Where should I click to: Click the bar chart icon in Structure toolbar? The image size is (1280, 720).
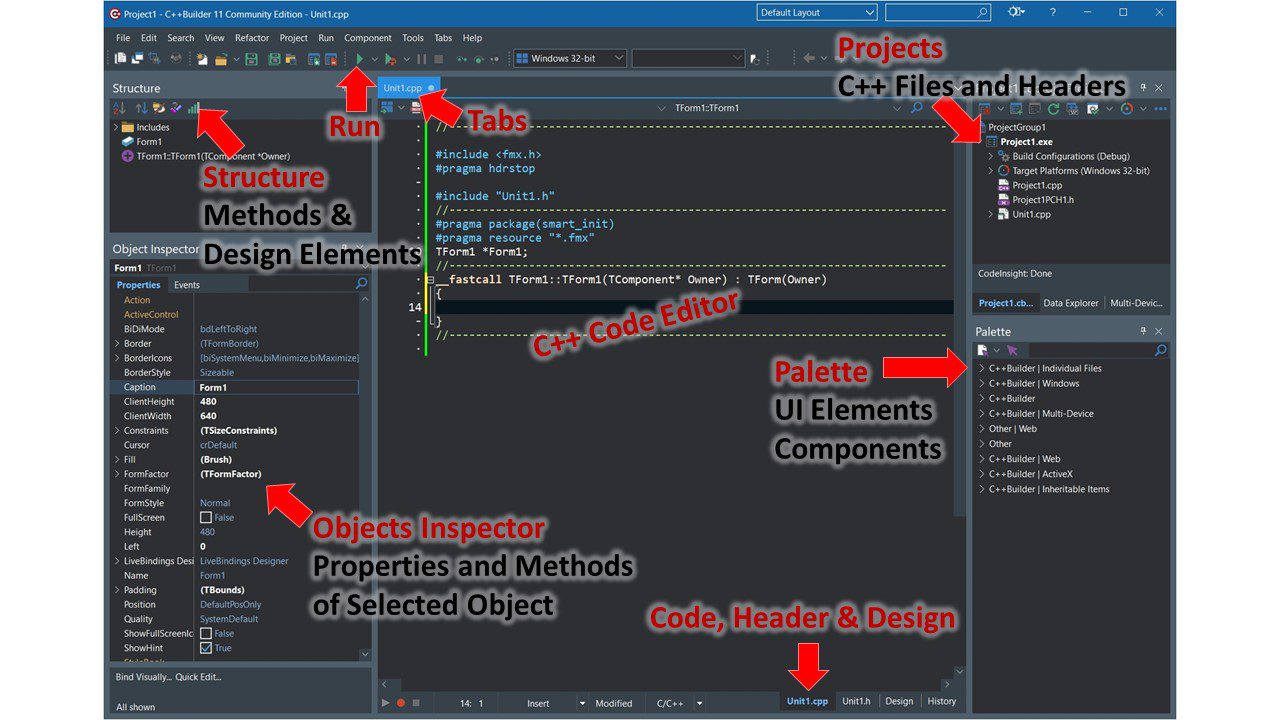(193, 108)
